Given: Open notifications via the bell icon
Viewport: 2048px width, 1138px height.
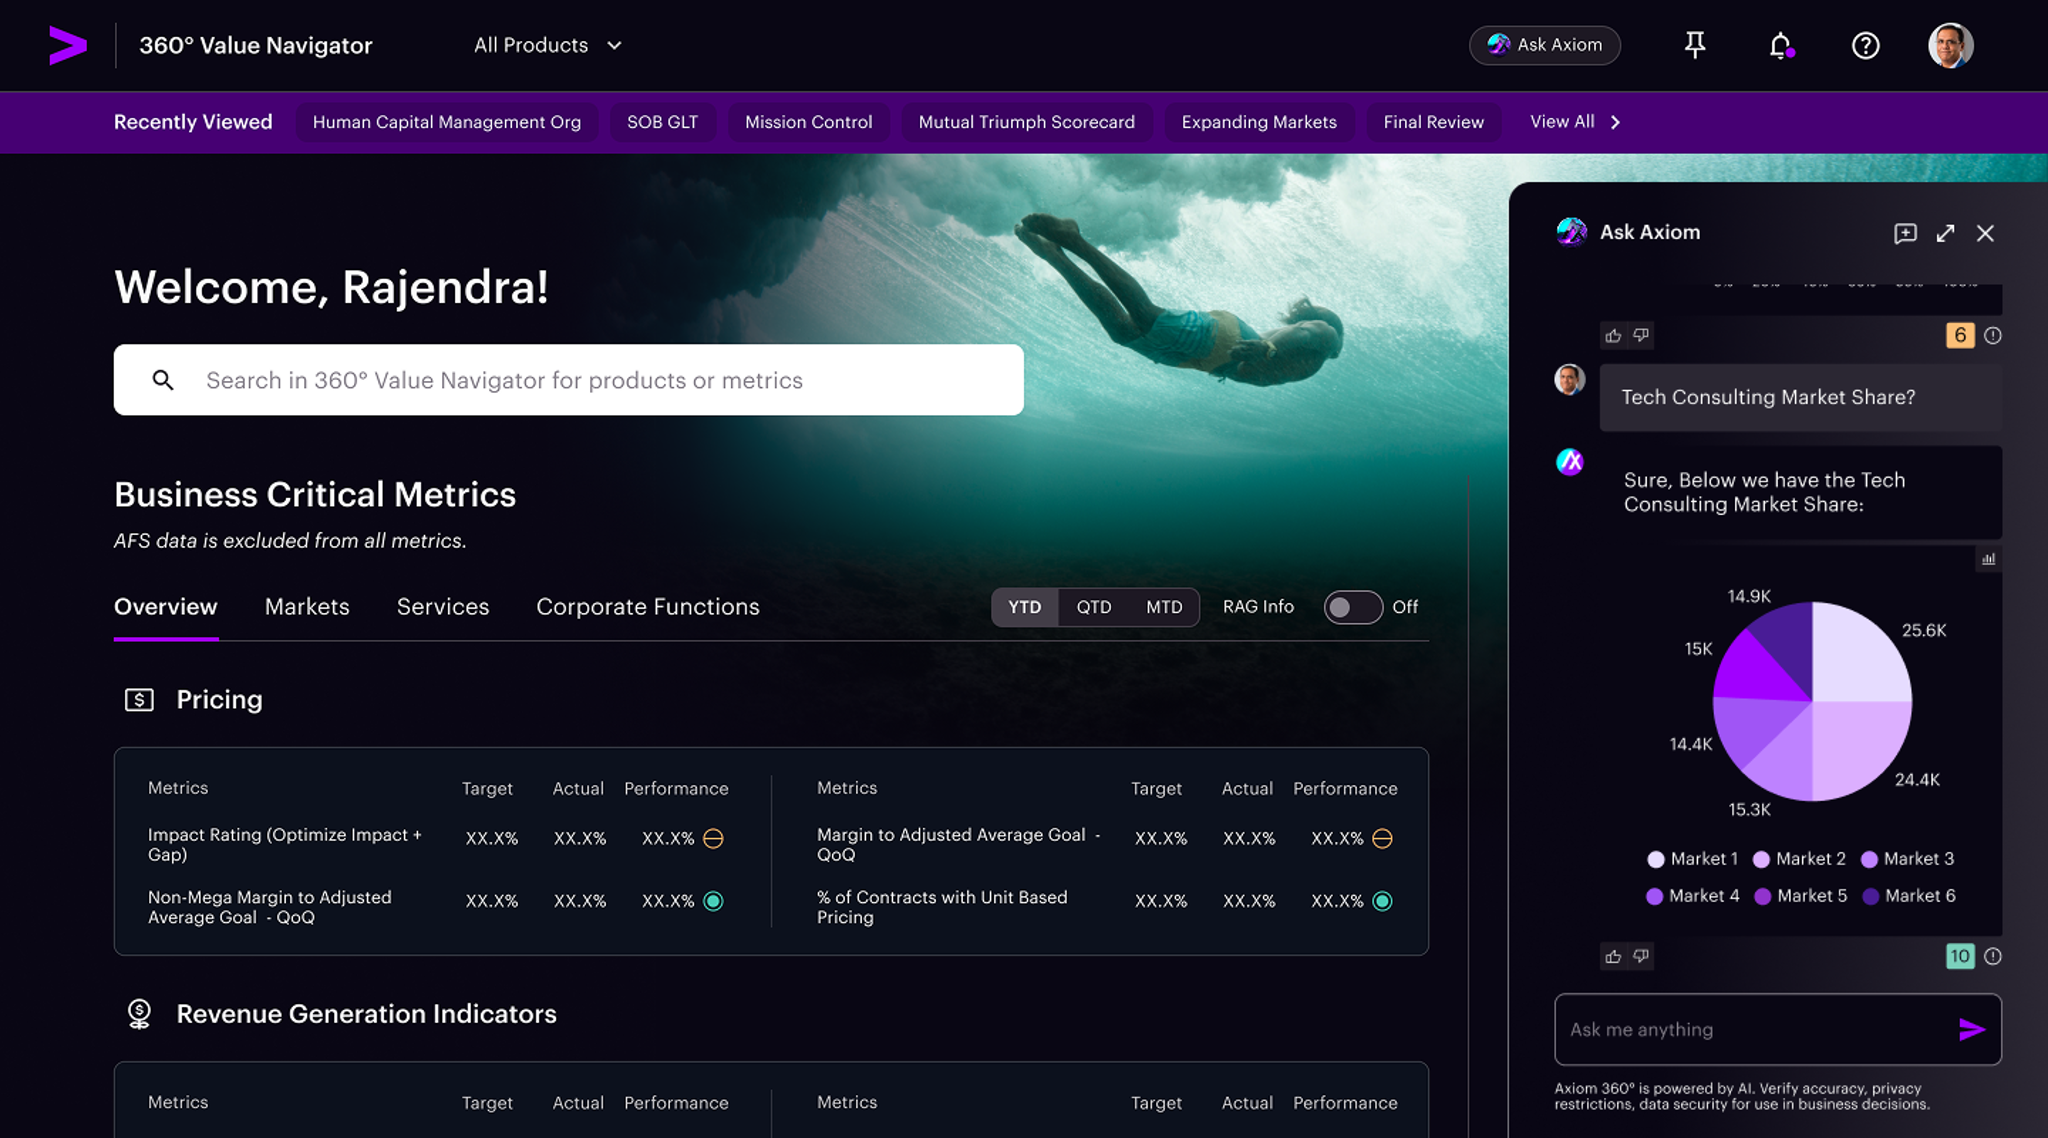Looking at the screenshot, I should (x=1779, y=45).
